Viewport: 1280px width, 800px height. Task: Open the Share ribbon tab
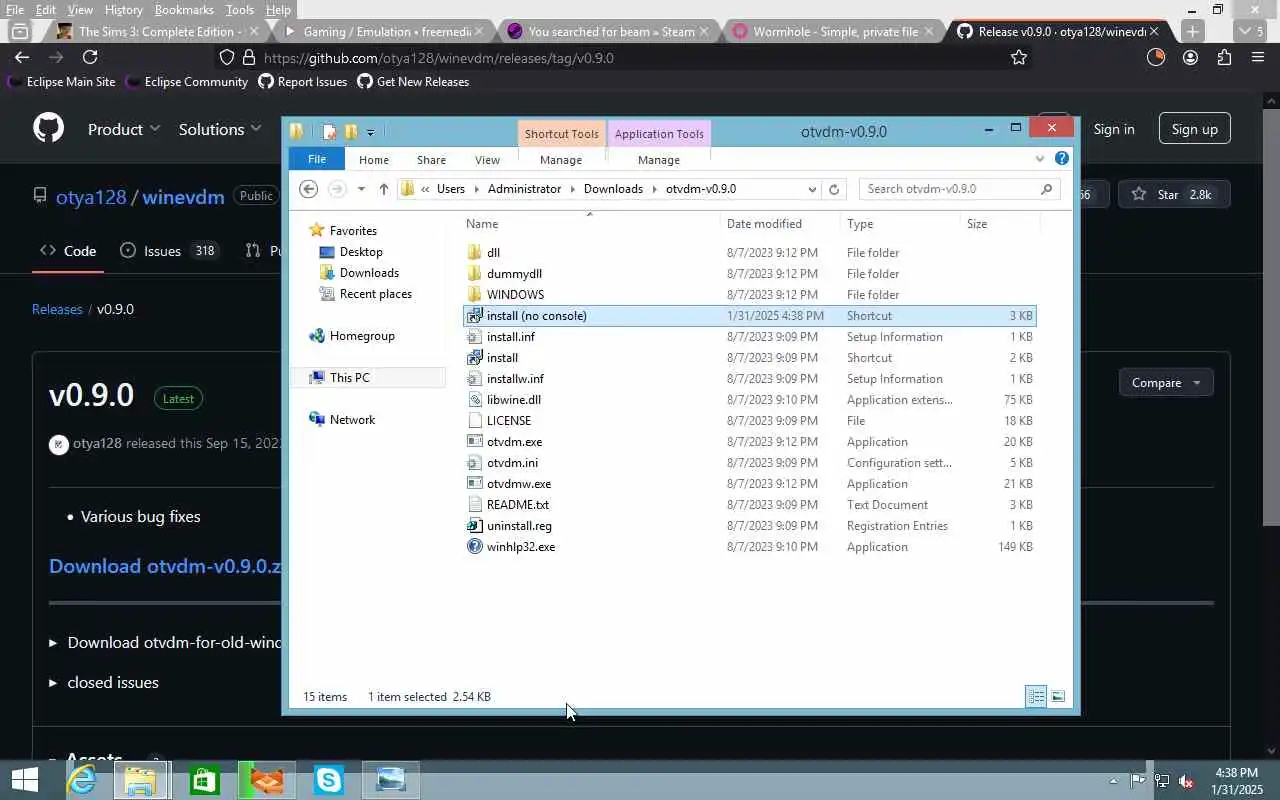(x=431, y=160)
